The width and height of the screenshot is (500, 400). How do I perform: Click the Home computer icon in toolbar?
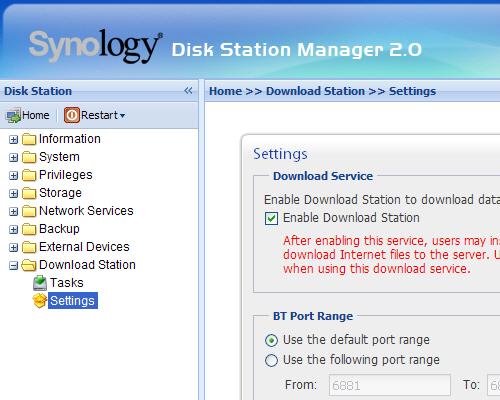(x=13, y=115)
